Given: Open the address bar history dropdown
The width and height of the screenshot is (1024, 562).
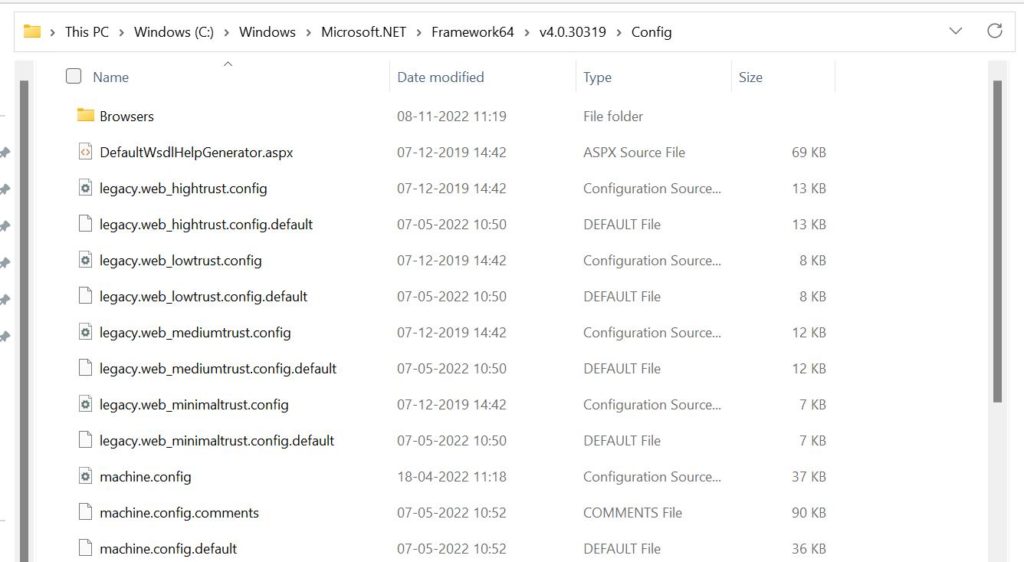Looking at the screenshot, I should tap(956, 31).
